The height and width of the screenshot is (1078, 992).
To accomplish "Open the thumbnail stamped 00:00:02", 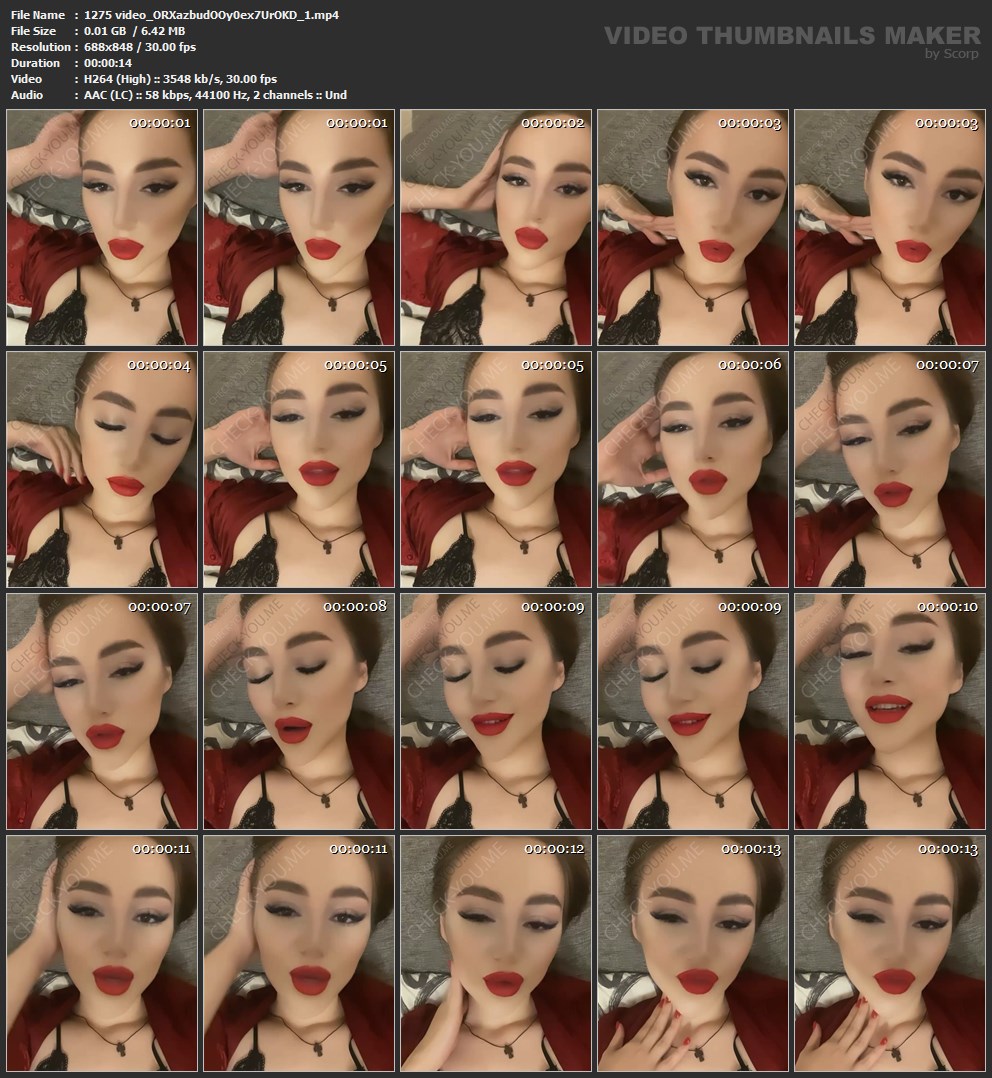I will 495,228.
